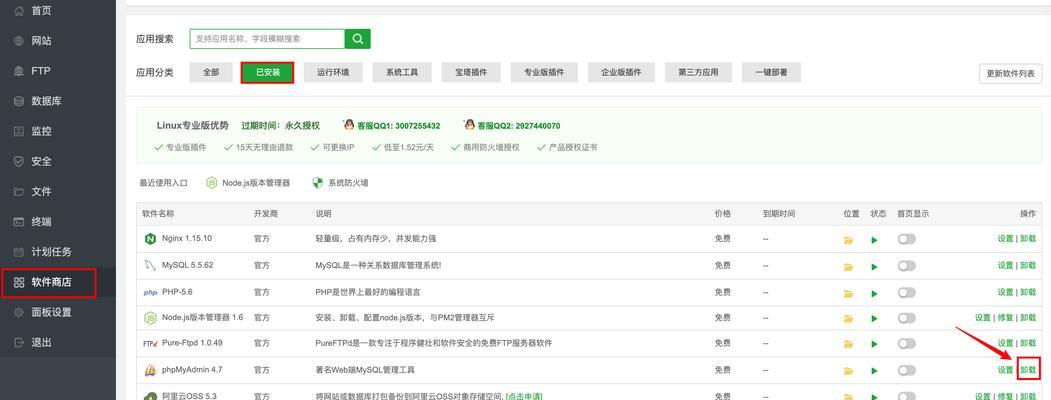The image size is (1051, 400).
Task: Open Node.js版本管理器 row folder icon
Action: pos(849,318)
